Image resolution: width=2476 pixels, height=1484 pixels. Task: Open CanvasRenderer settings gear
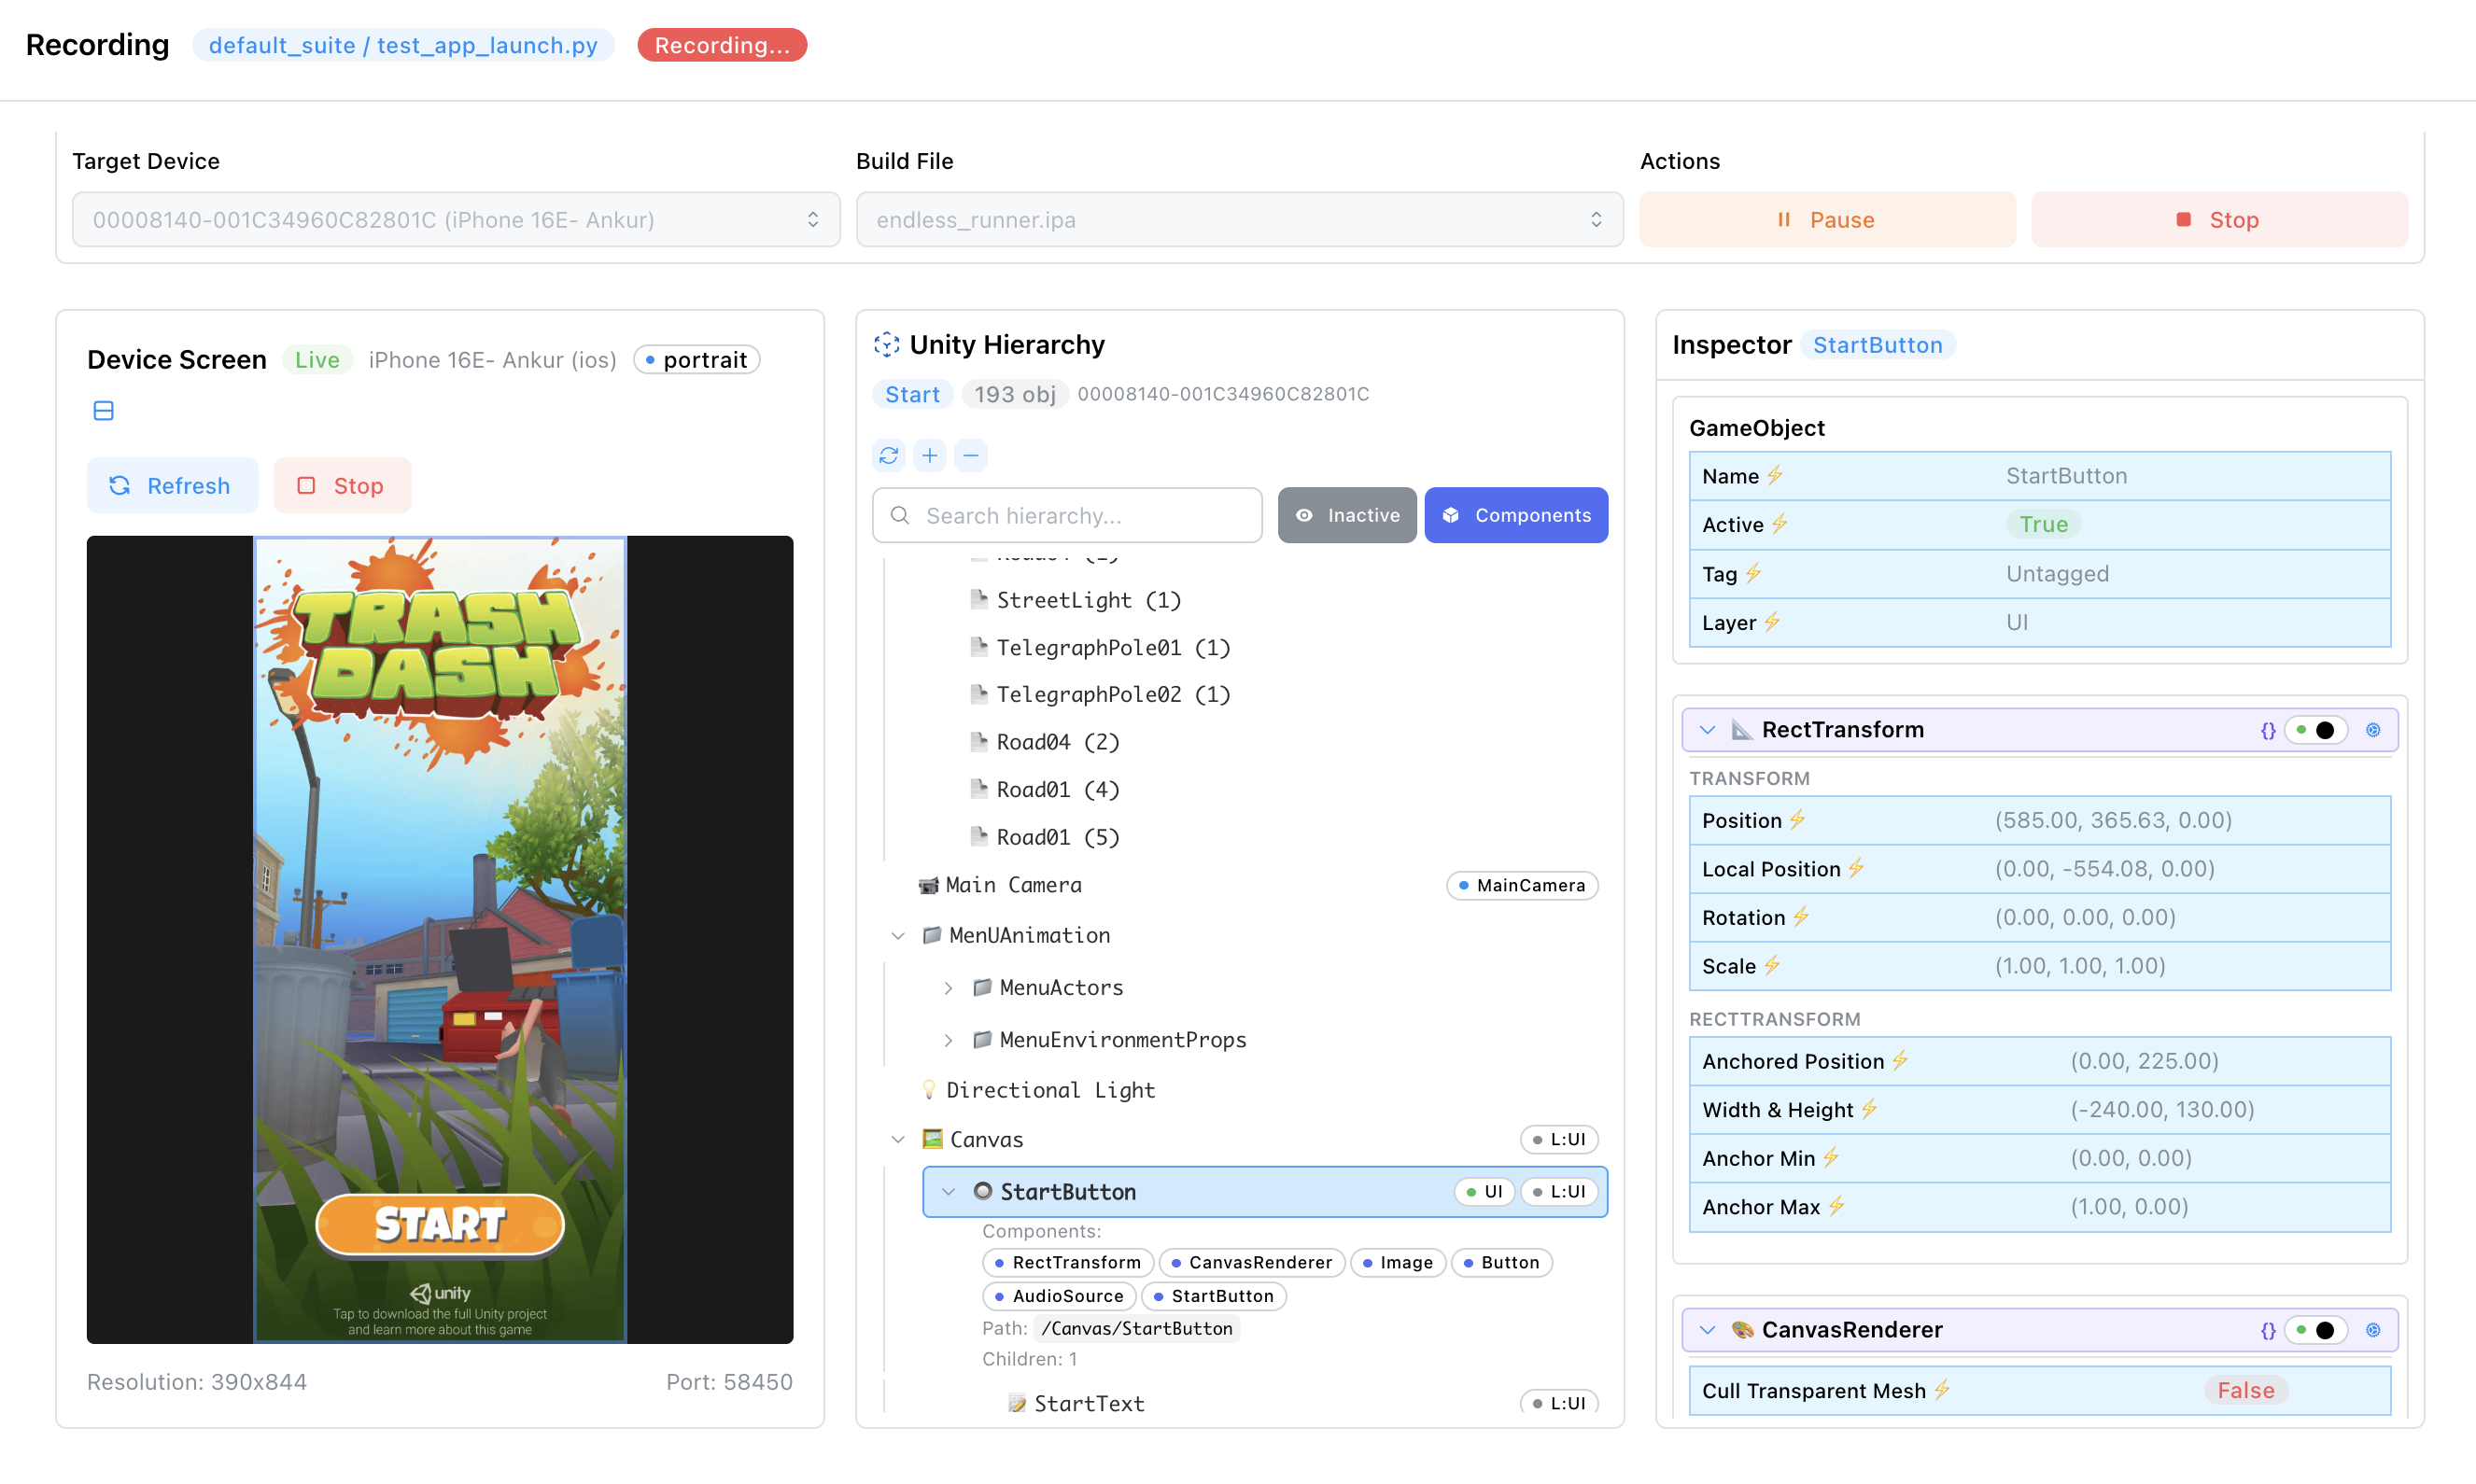[2373, 1330]
